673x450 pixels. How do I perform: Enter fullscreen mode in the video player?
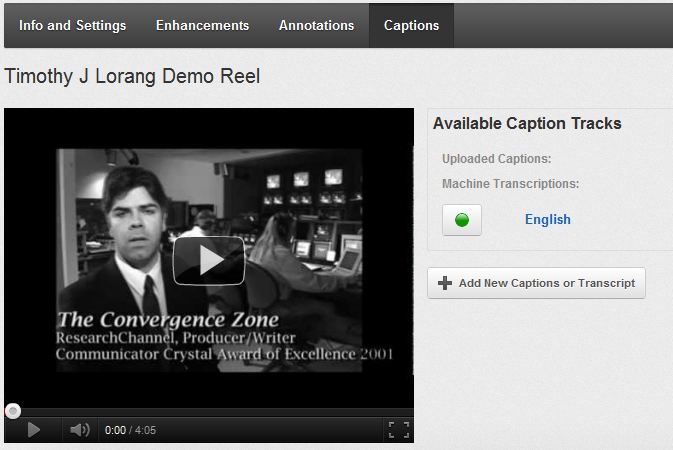tap(399, 429)
